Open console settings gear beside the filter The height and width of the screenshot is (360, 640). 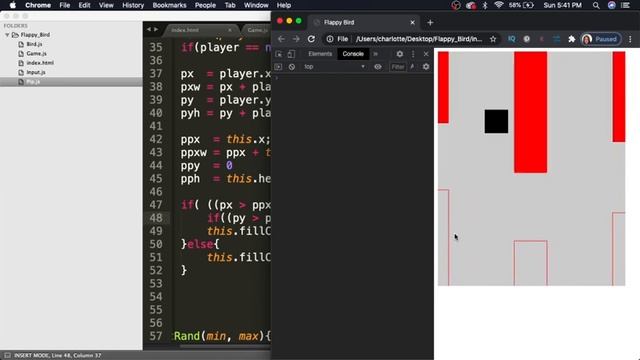click(426, 67)
